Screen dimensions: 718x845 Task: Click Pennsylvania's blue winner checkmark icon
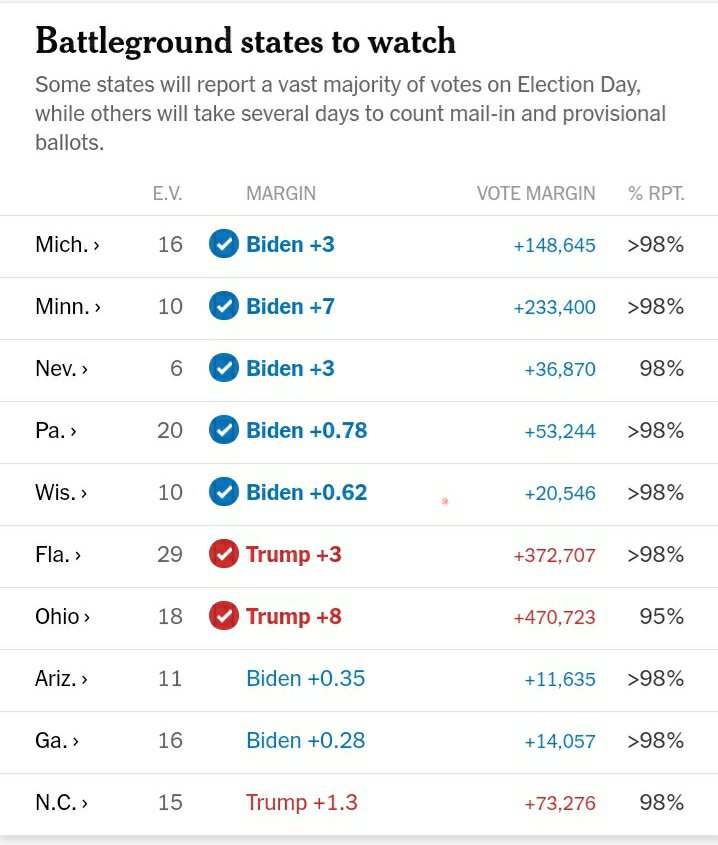[x=224, y=430]
